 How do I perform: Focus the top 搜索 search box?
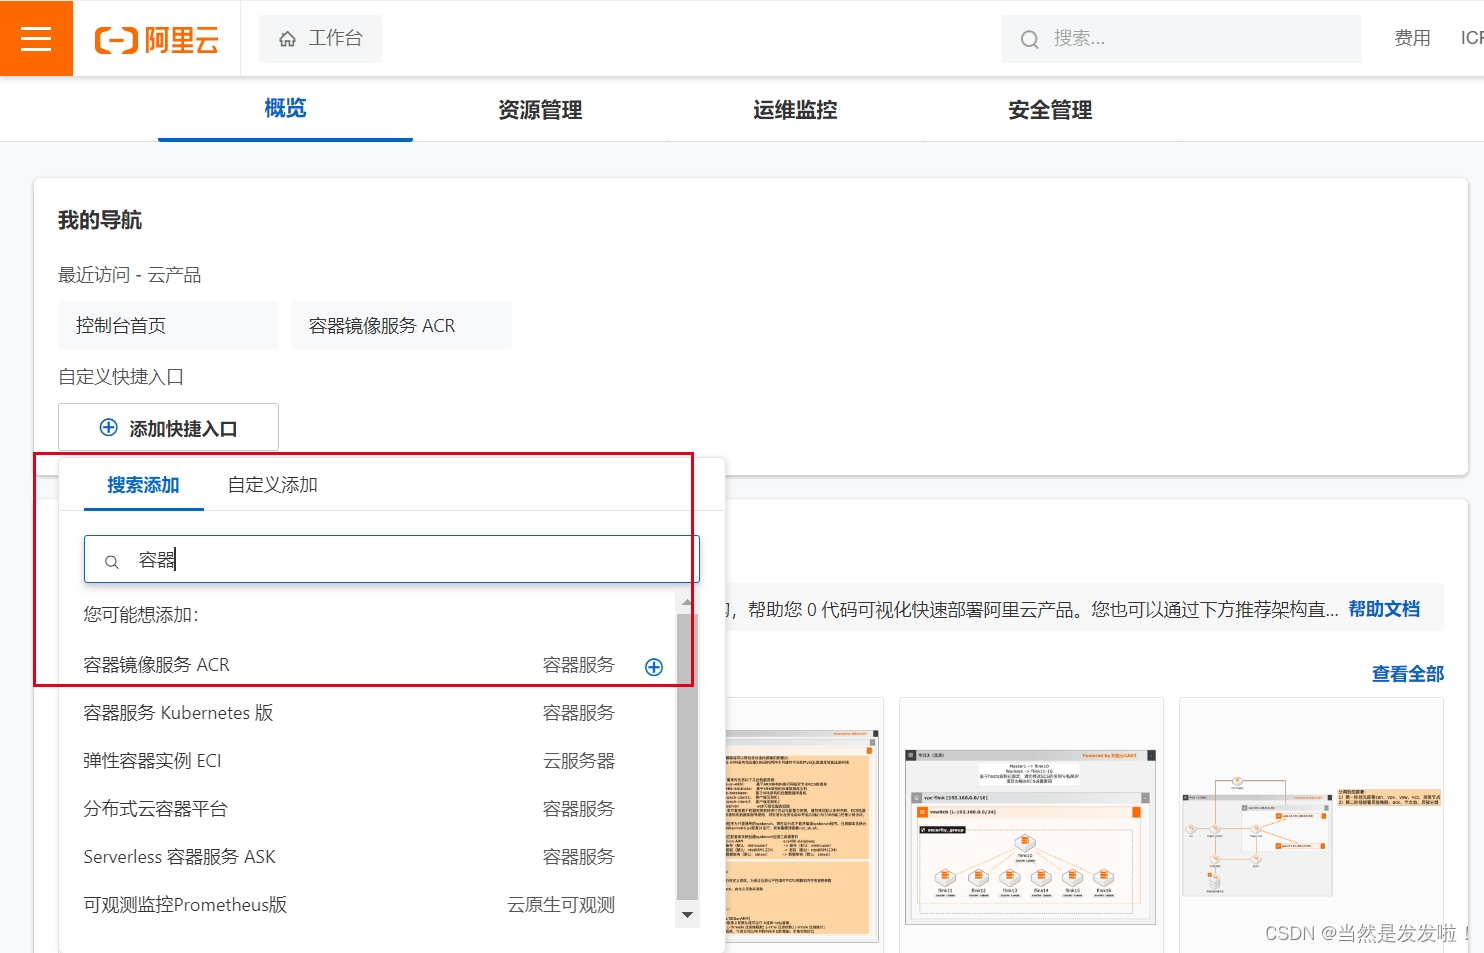click(x=1181, y=39)
